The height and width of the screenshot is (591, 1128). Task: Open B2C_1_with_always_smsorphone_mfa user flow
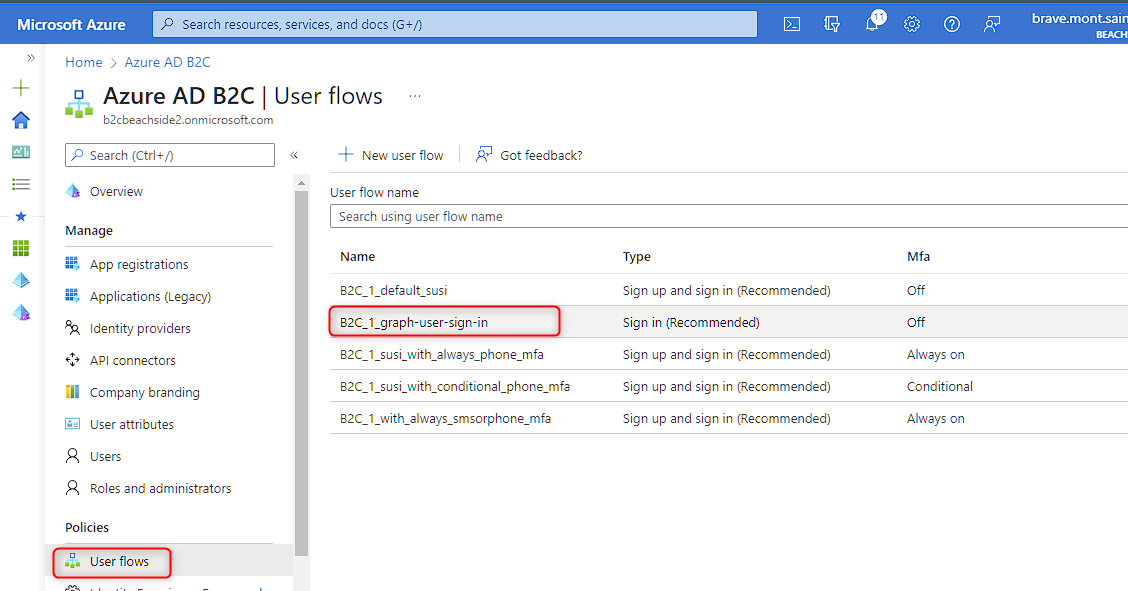(445, 418)
